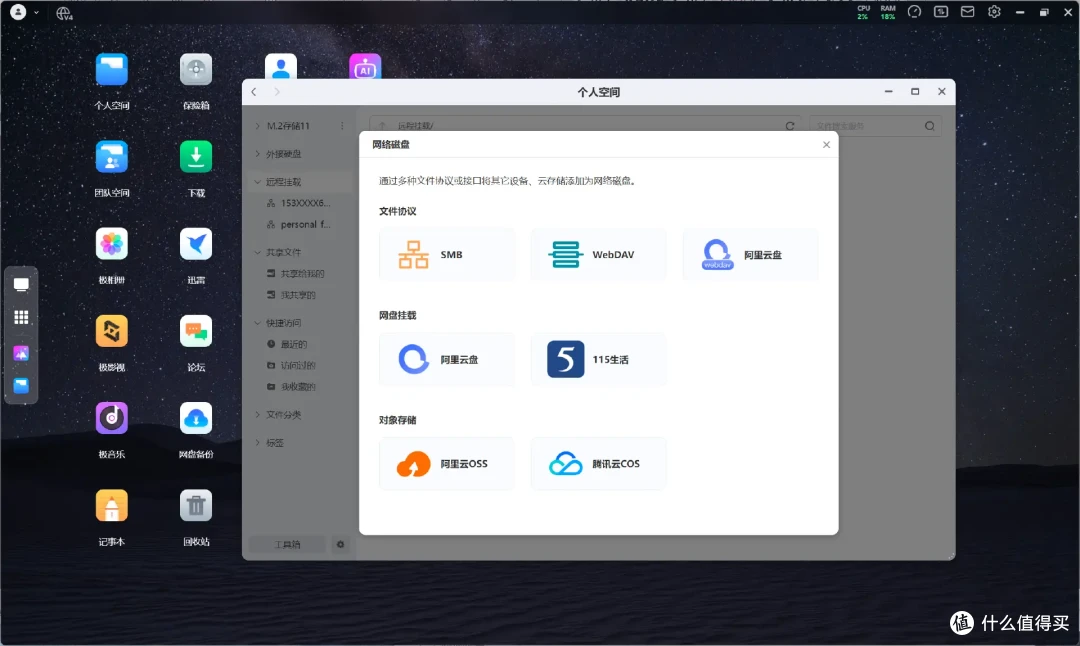This screenshot has height=646, width=1080.
Task: Close the 网络磁盘 dialog
Action: click(827, 145)
